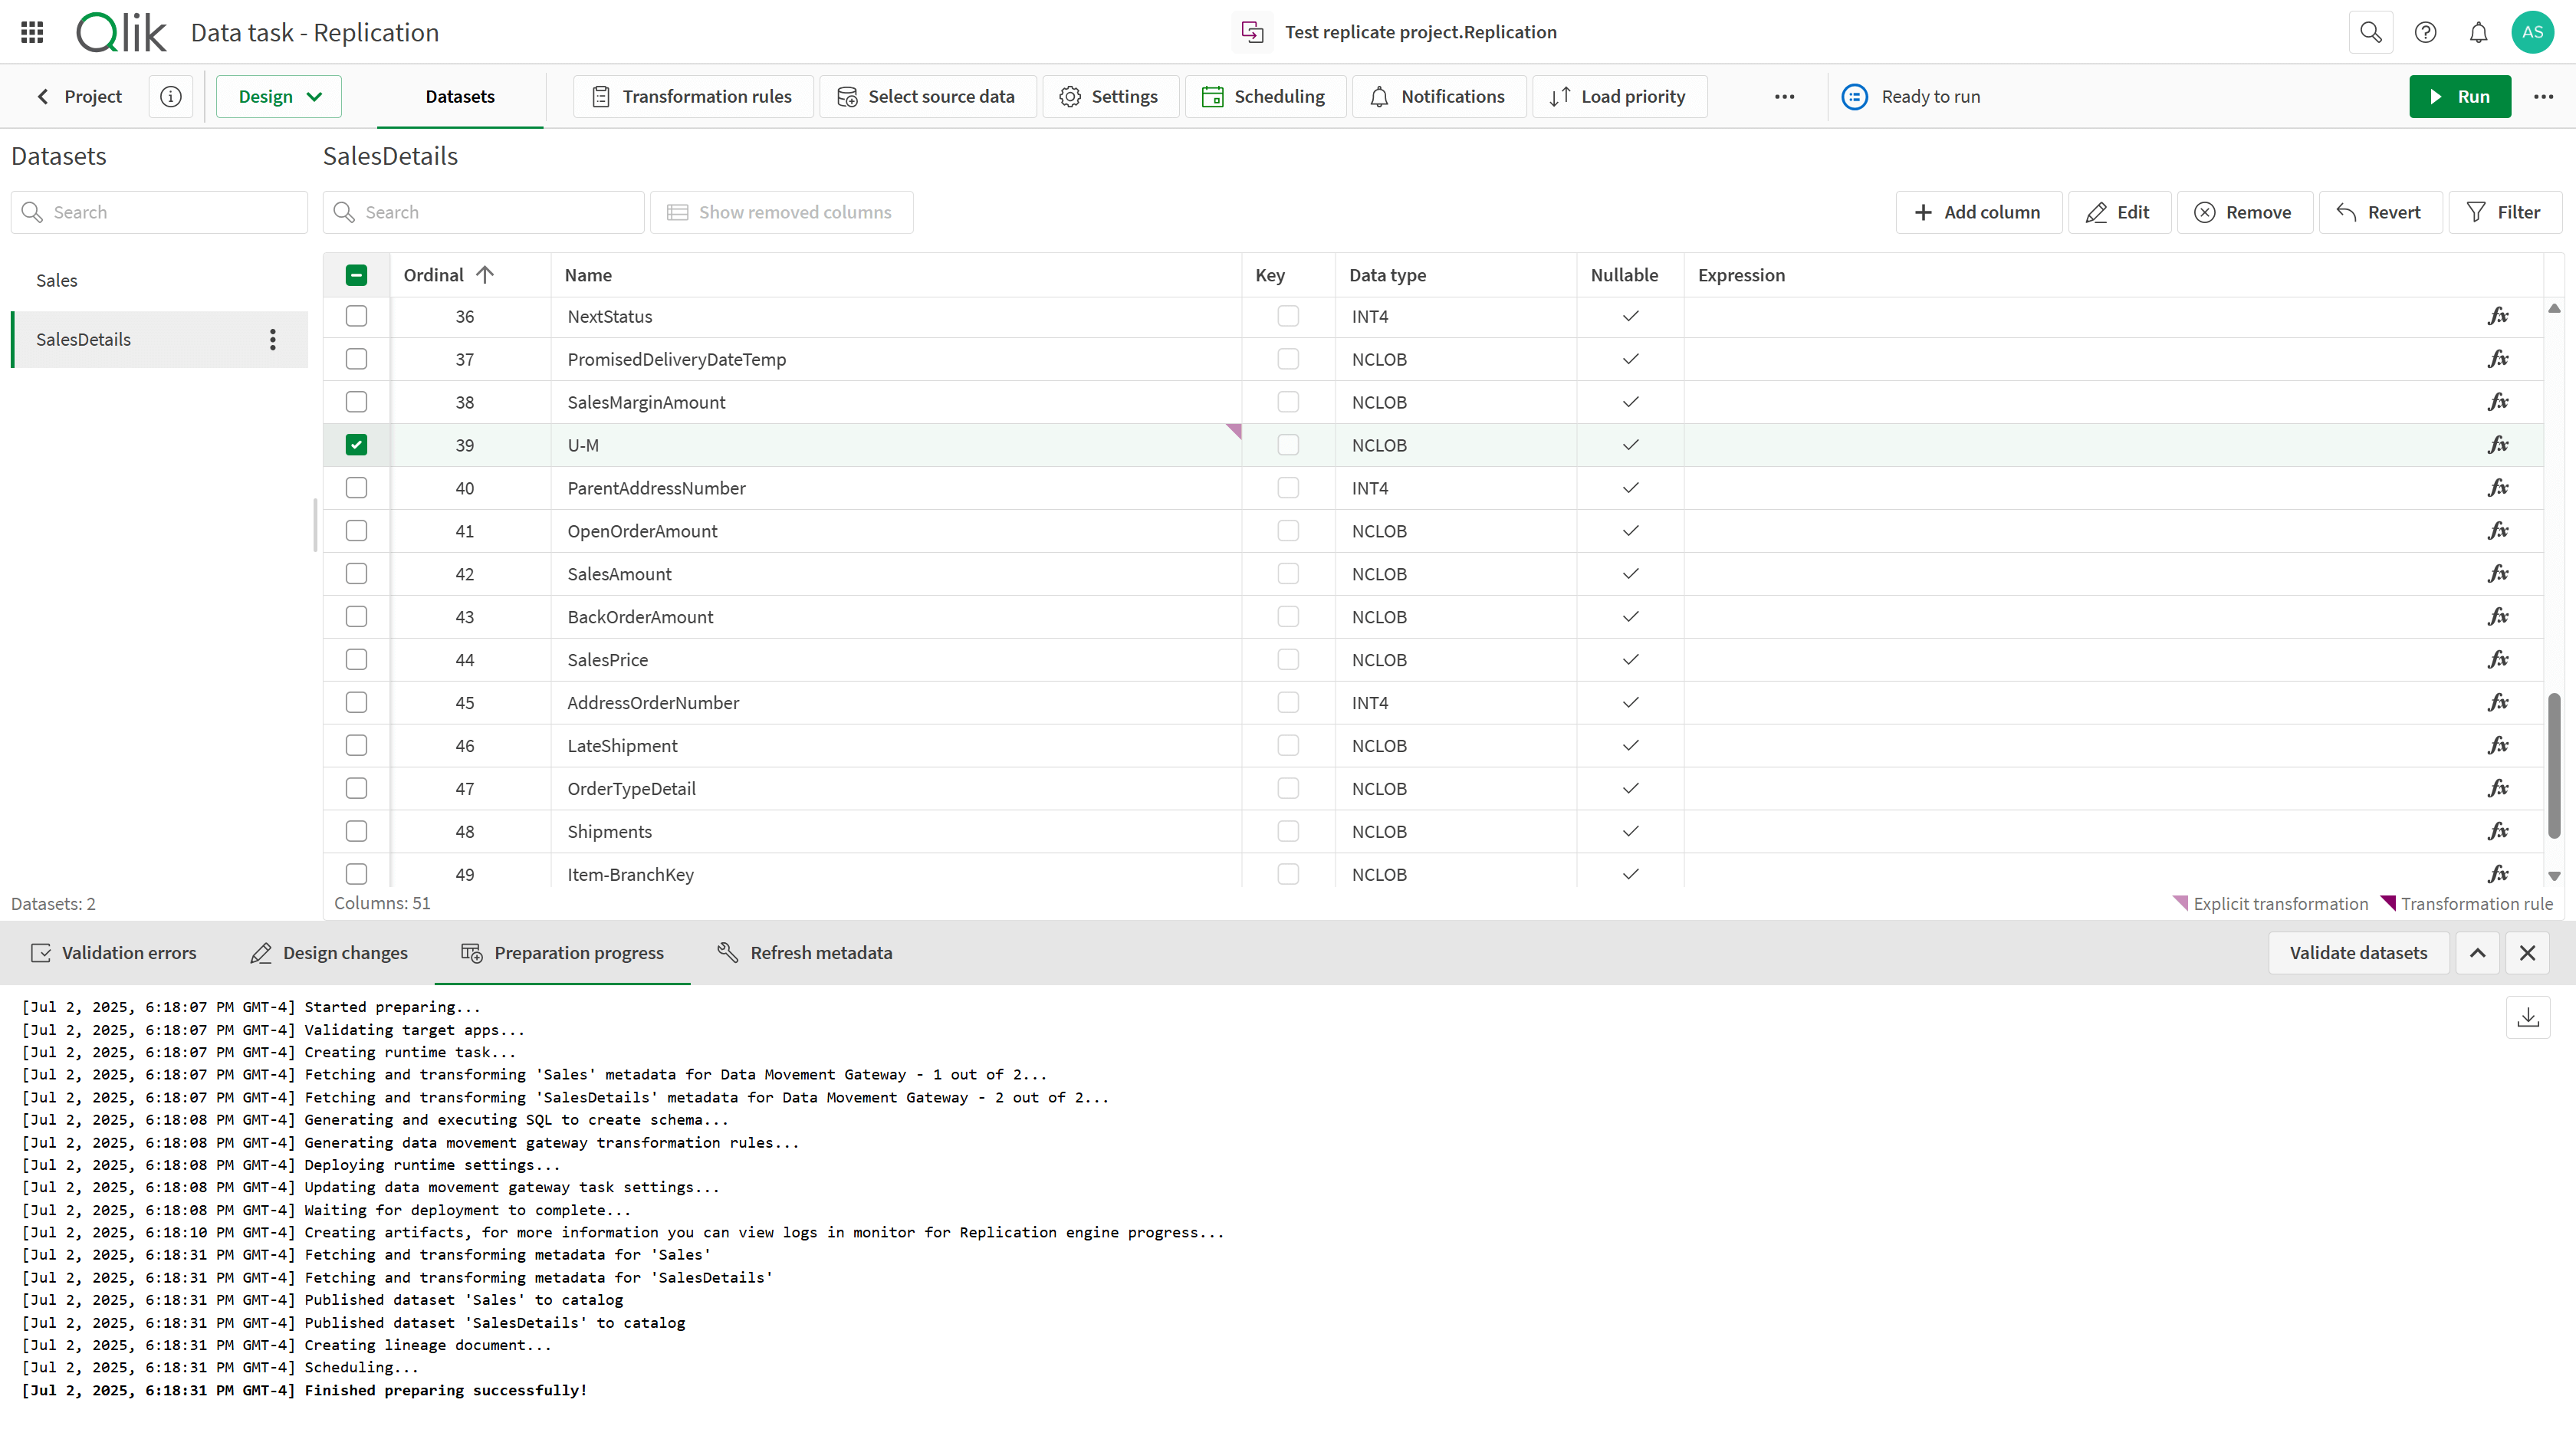Open expression editor for NextStatus row

point(2498,316)
